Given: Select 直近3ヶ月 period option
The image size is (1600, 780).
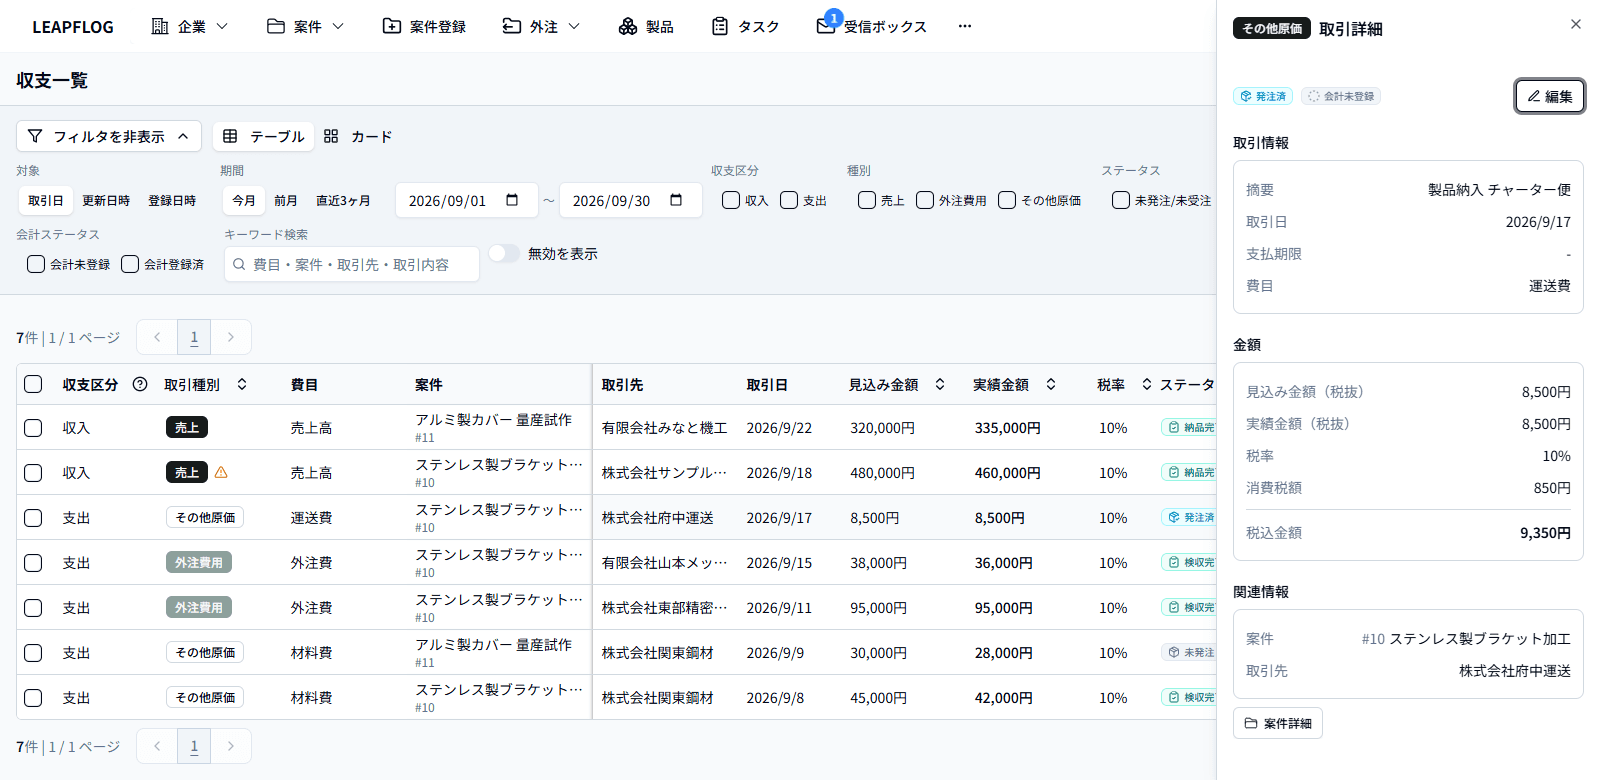Looking at the screenshot, I should pos(343,200).
